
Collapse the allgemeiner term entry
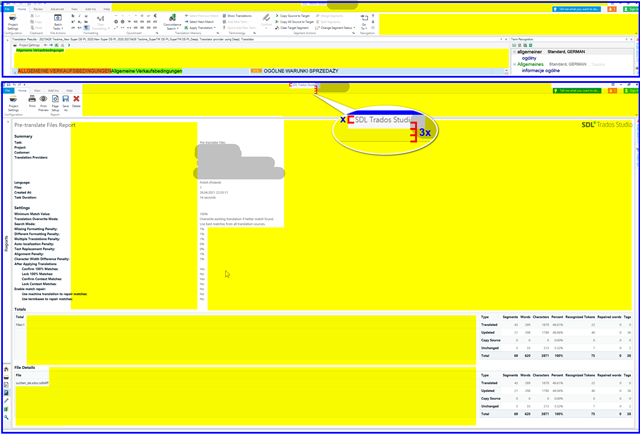(514, 52)
